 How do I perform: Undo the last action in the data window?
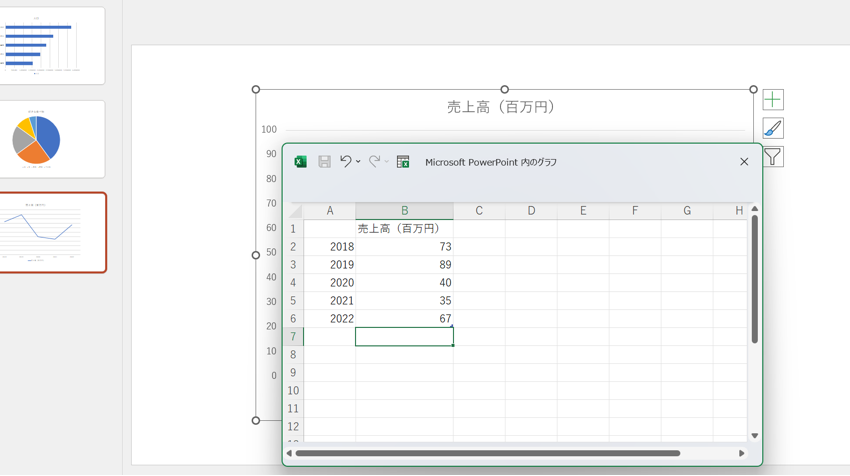(345, 161)
